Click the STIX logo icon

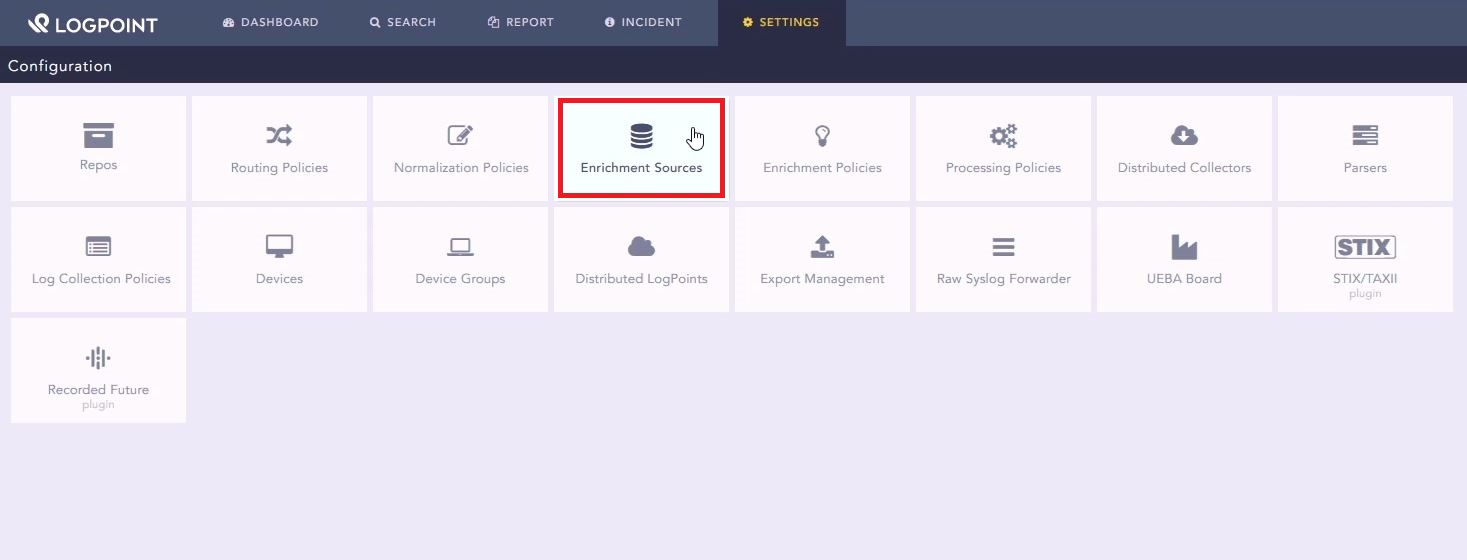[1365, 247]
